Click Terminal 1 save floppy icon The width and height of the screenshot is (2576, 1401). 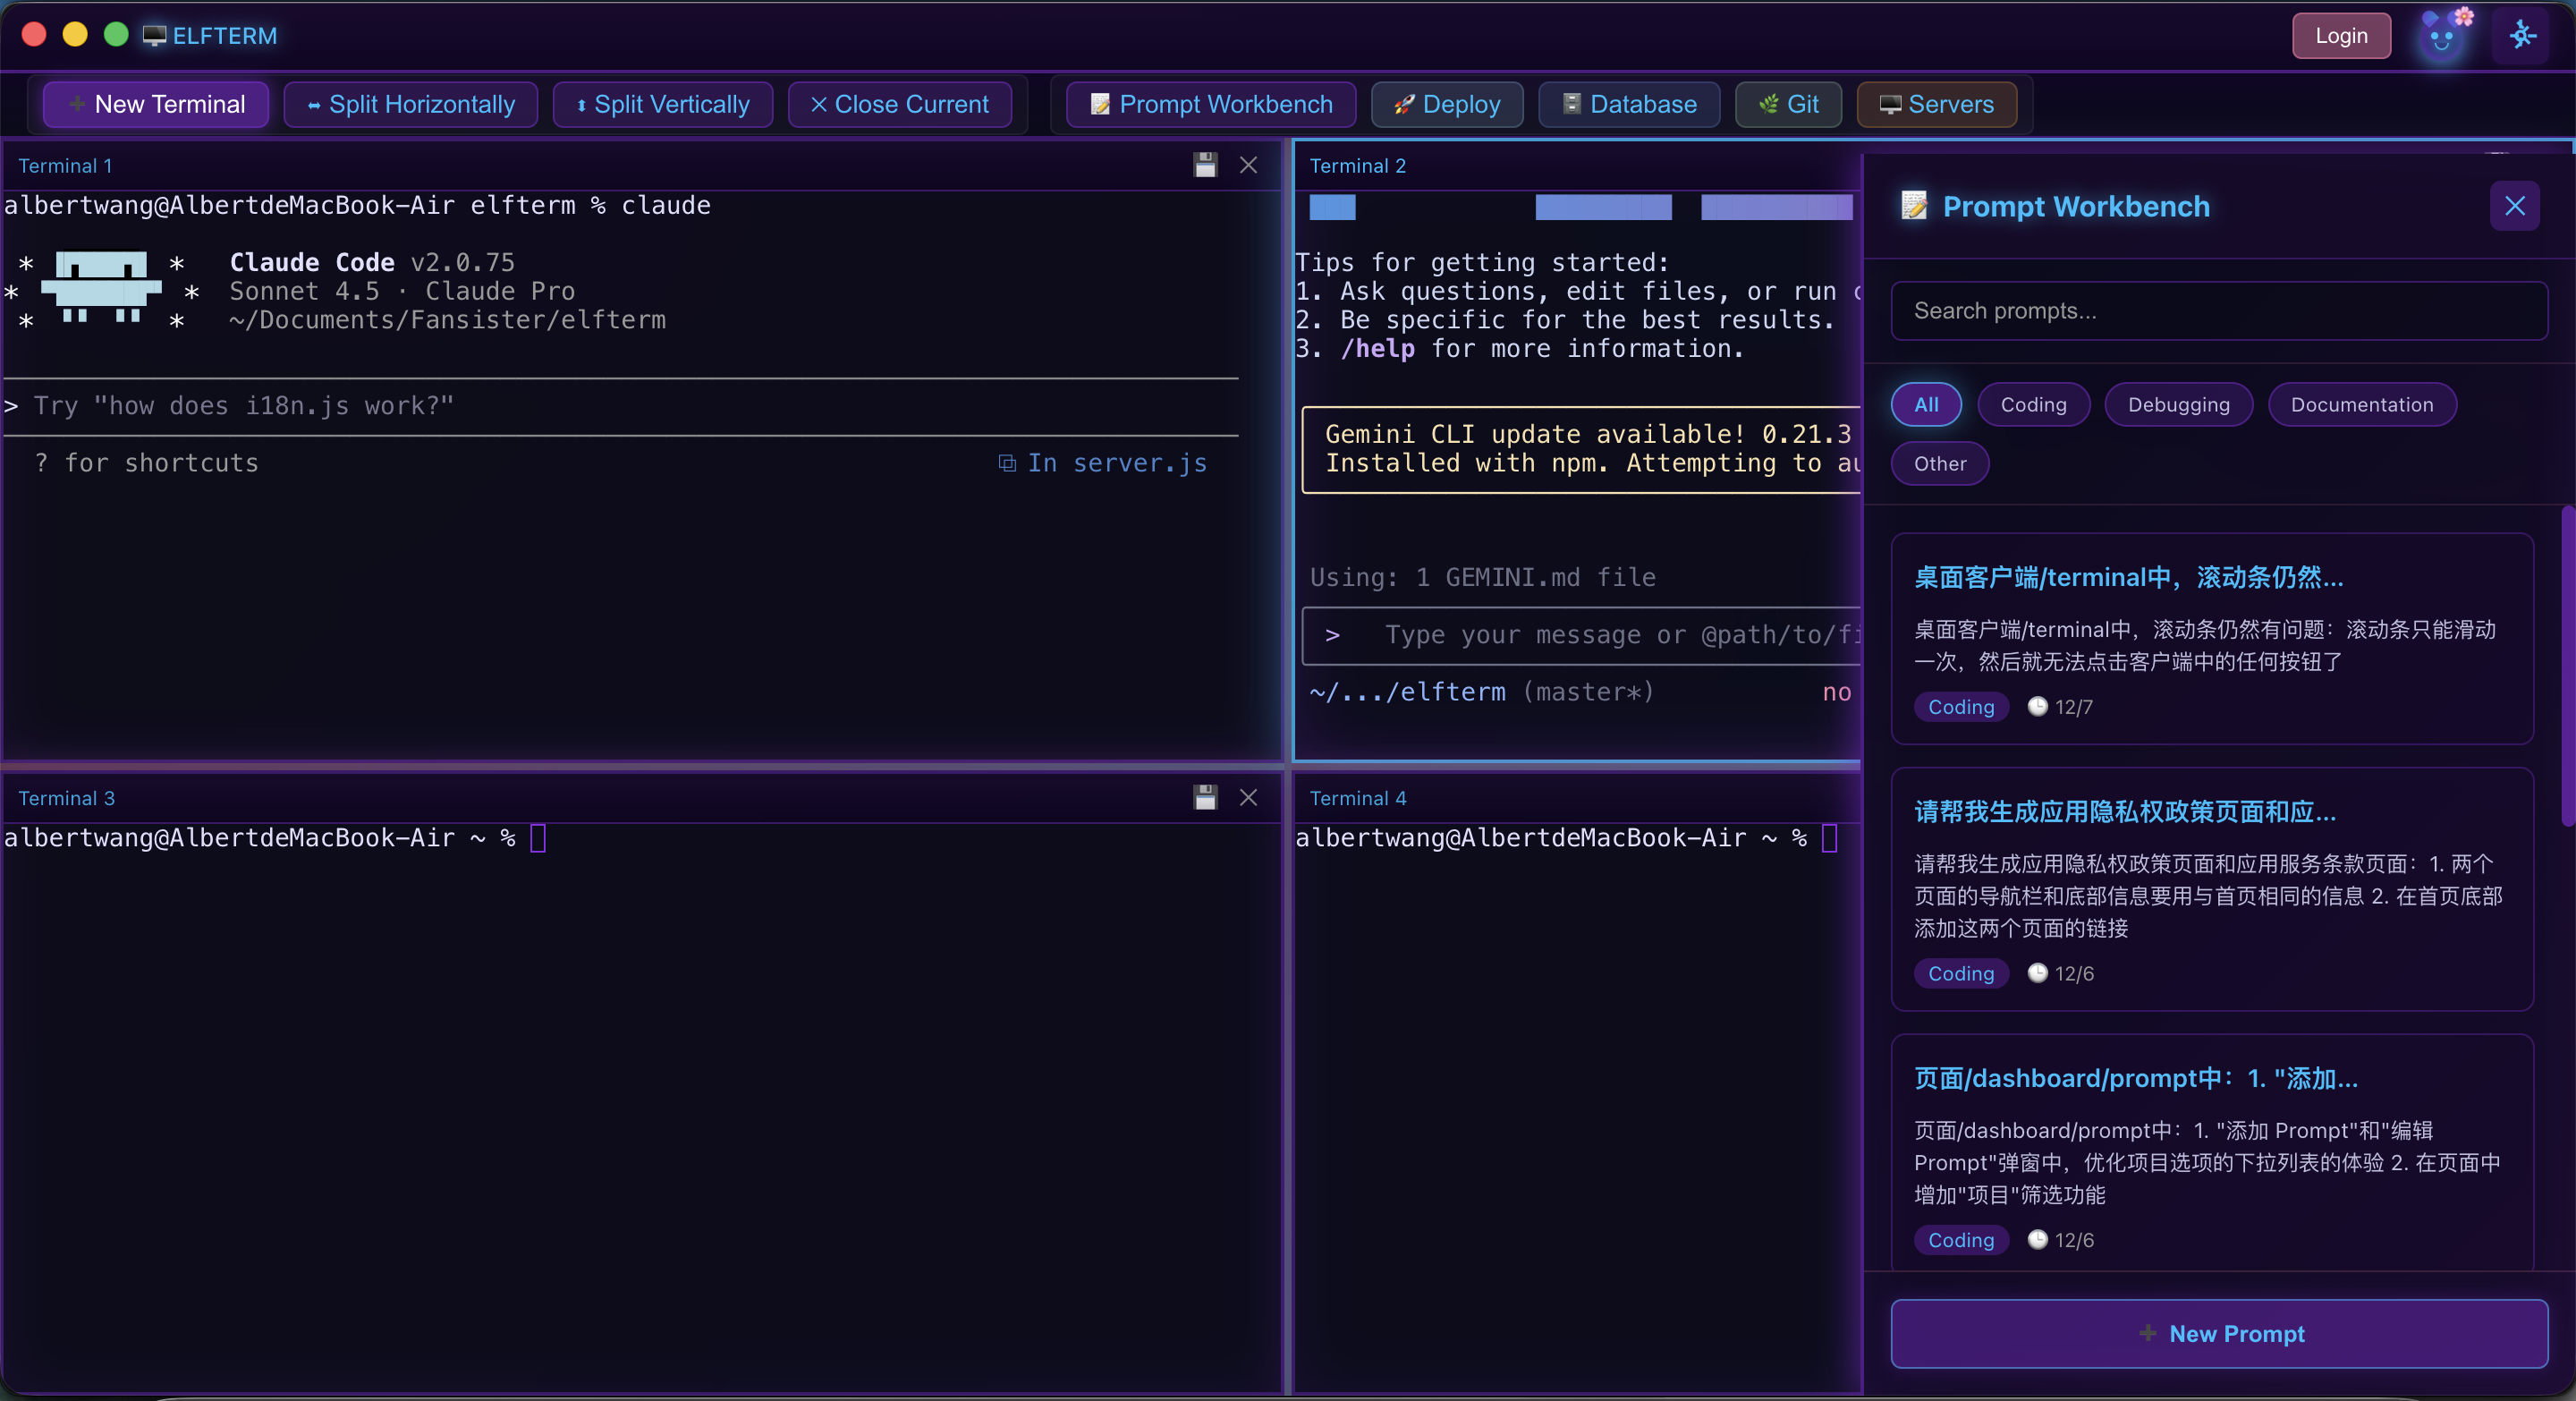1205,165
